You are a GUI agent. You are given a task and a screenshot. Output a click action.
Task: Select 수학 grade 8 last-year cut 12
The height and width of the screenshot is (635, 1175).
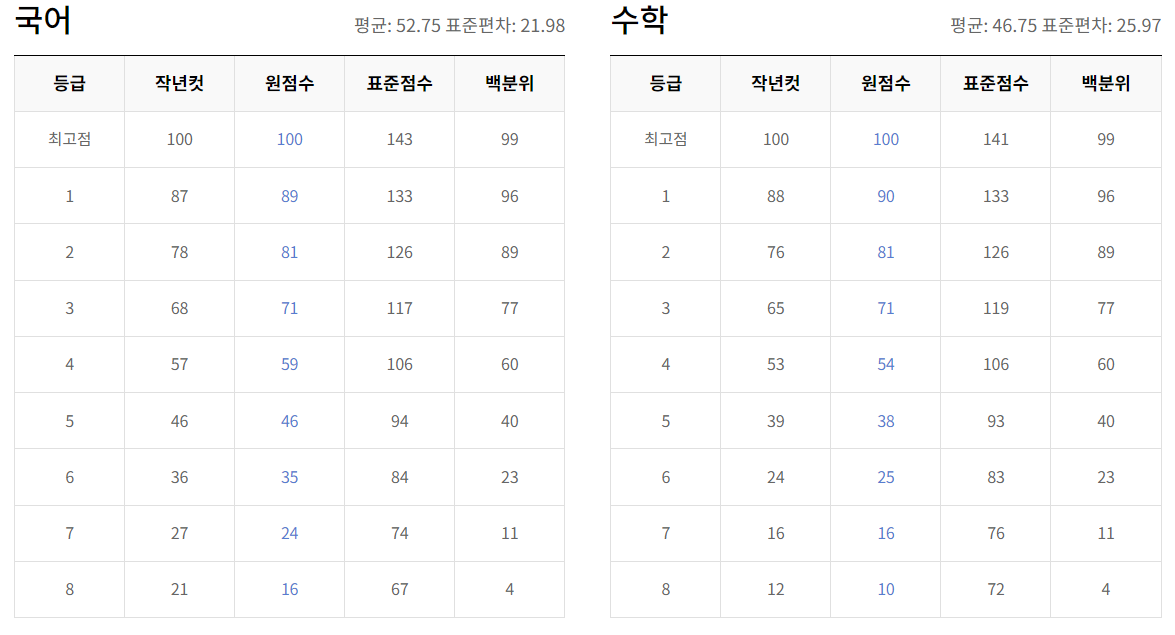pos(776,590)
